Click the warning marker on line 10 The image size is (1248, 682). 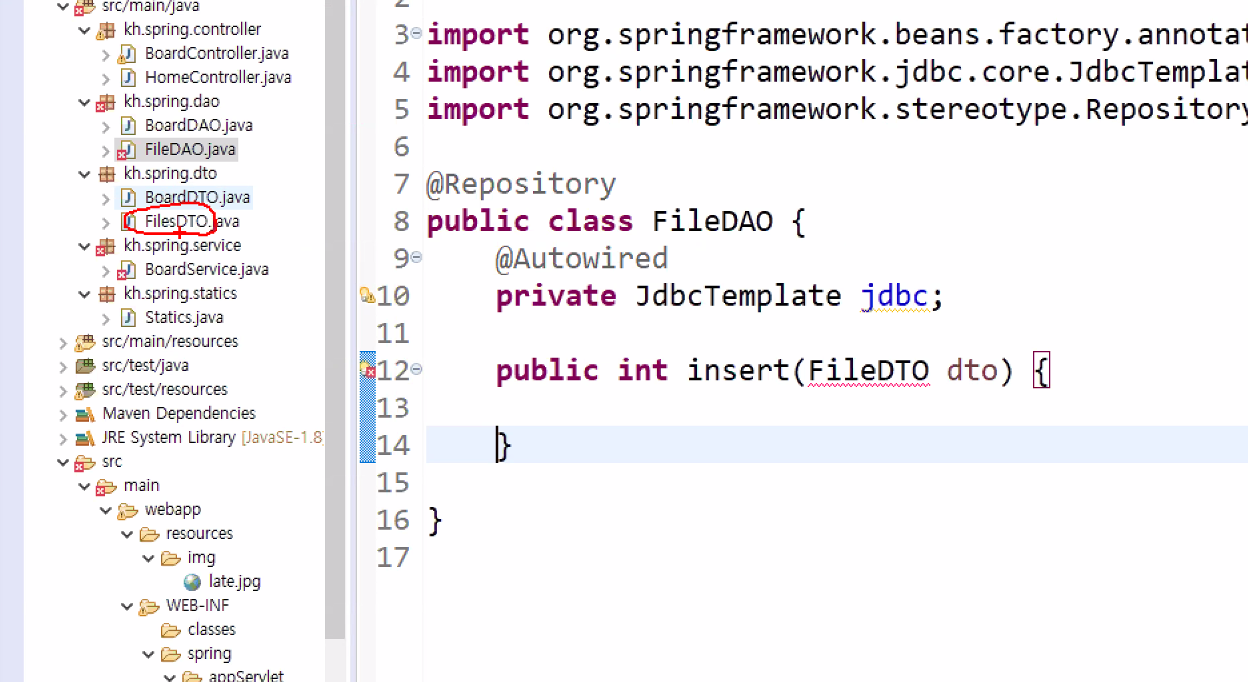[367, 296]
